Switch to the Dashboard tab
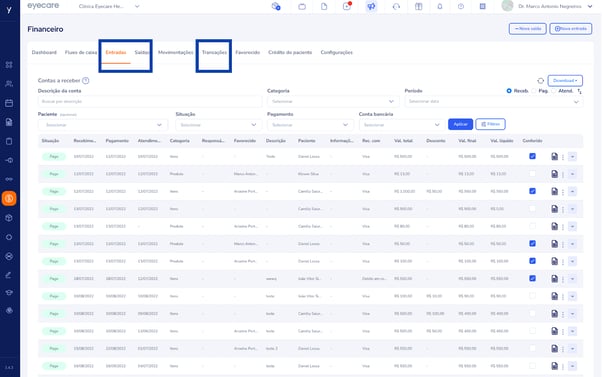The height and width of the screenshot is (377, 602). point(44,52)
